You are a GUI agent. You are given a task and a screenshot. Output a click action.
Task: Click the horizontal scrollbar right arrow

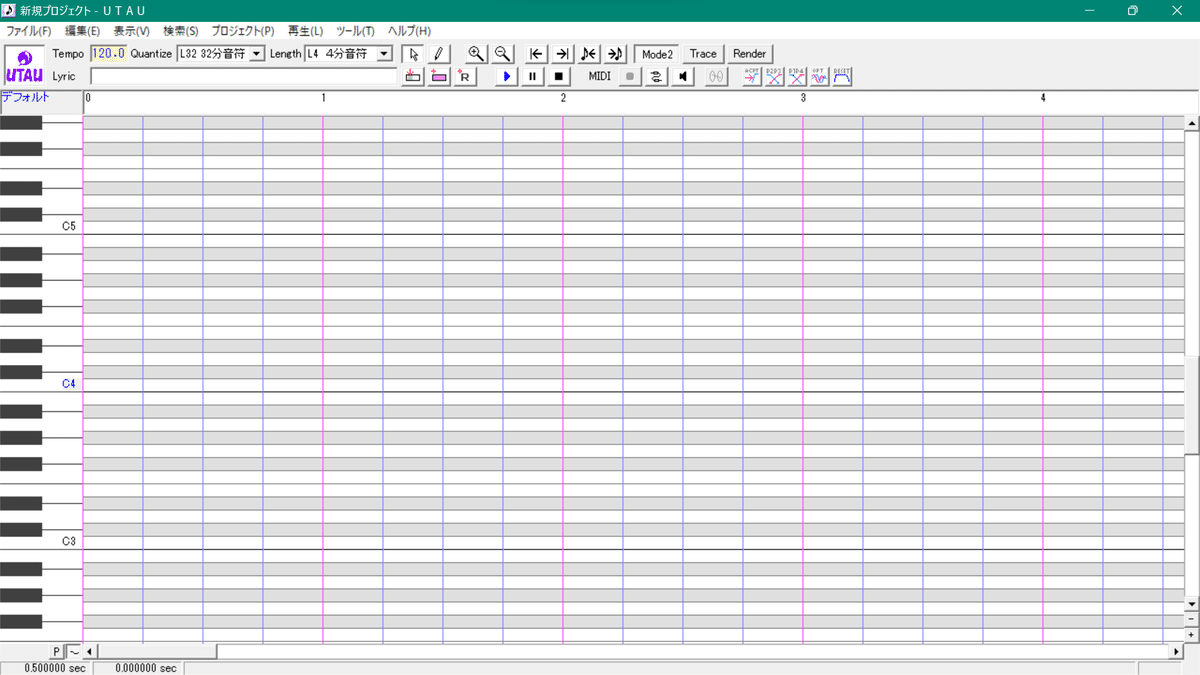pyautogui.click(x=1176, y=652)
